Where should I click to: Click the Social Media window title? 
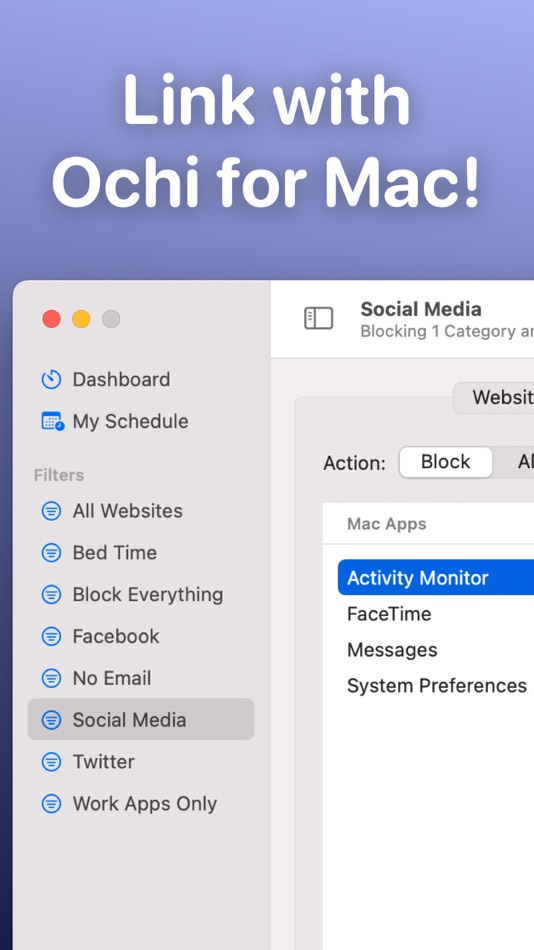point(421,309)
